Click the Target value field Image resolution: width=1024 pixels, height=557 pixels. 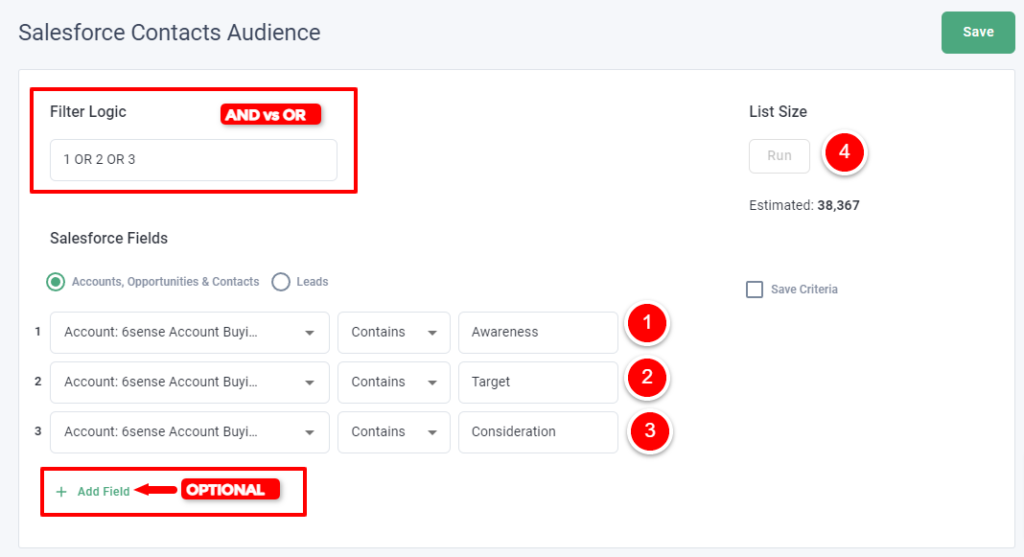pyautogui.click(x=538, y=382)
